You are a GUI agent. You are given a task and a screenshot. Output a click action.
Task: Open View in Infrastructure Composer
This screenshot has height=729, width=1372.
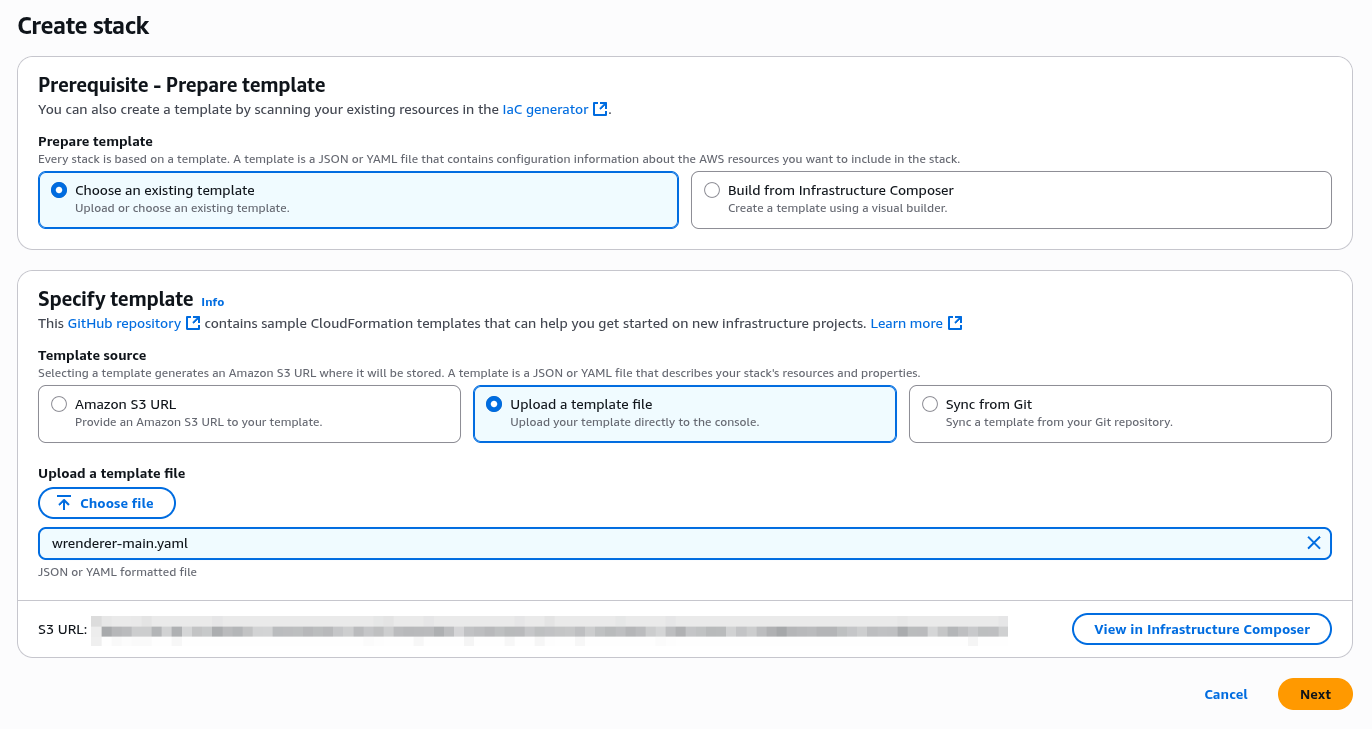click(1201, 629)
